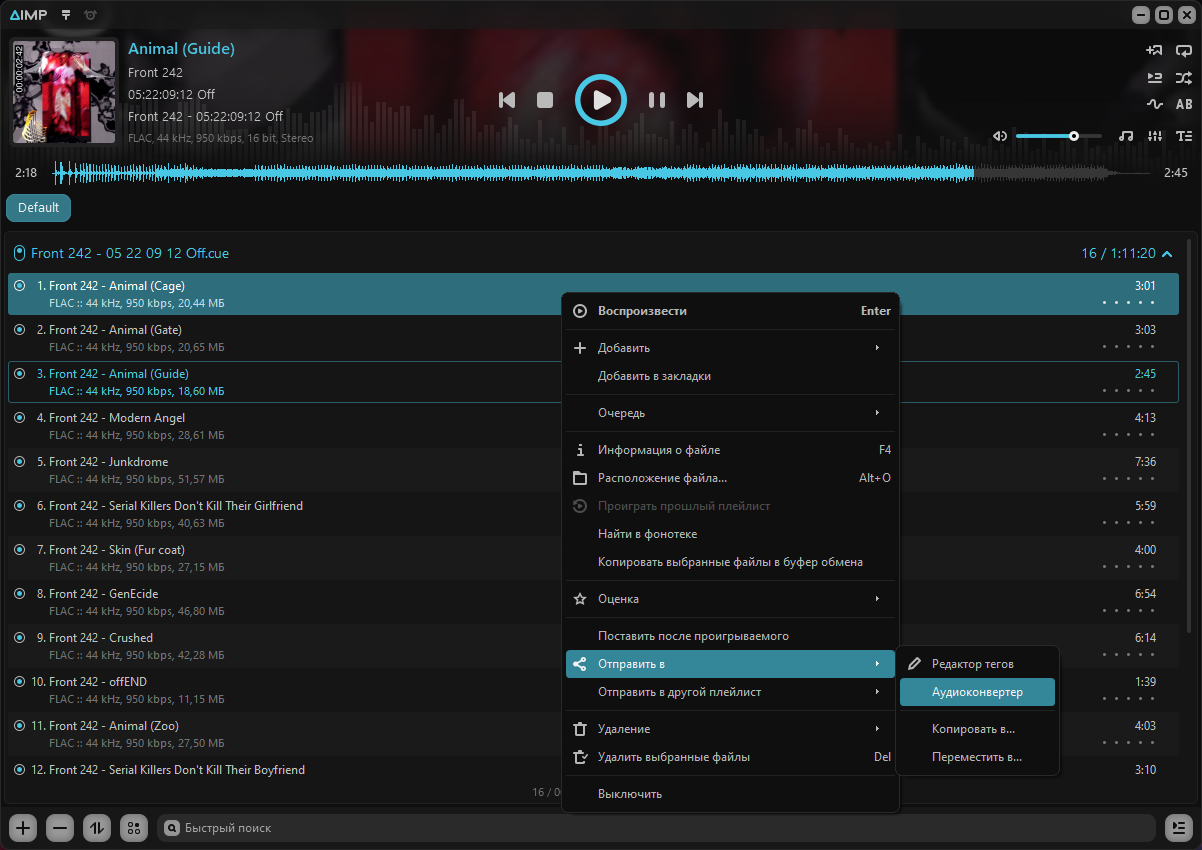The width and height of the screenshot is (1202, 850).
Task: Toggle shuffle playback icon
Action: click(1184, 77)
